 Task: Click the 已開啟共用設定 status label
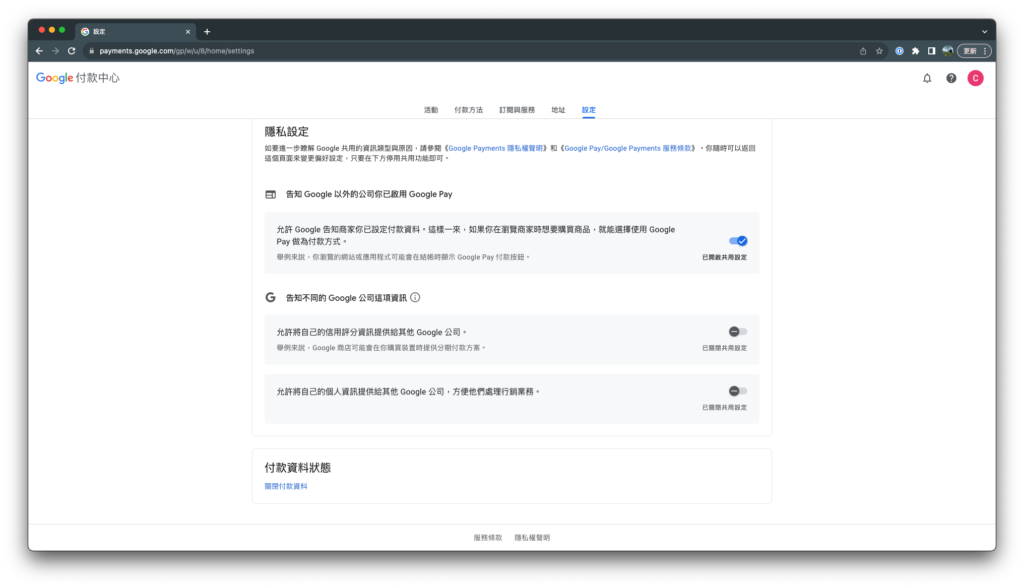click(724, 257)
